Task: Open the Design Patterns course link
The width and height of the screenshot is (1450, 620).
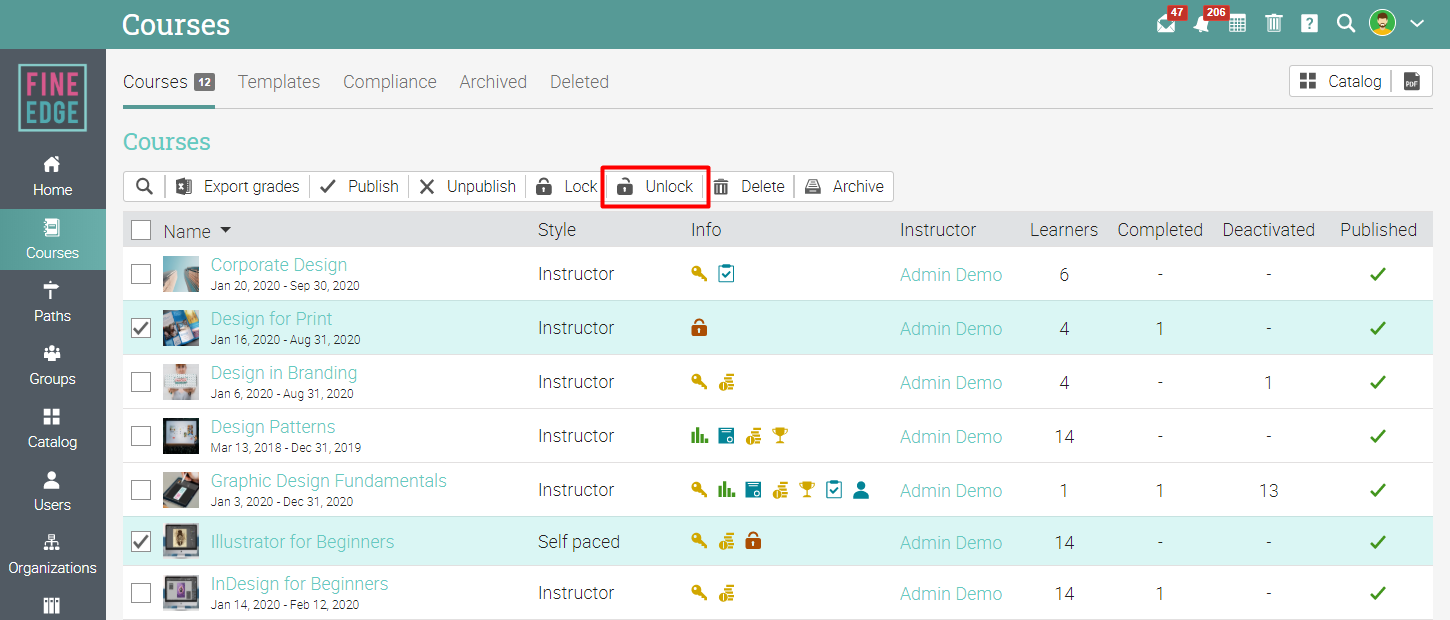Action: coord(273,427)
